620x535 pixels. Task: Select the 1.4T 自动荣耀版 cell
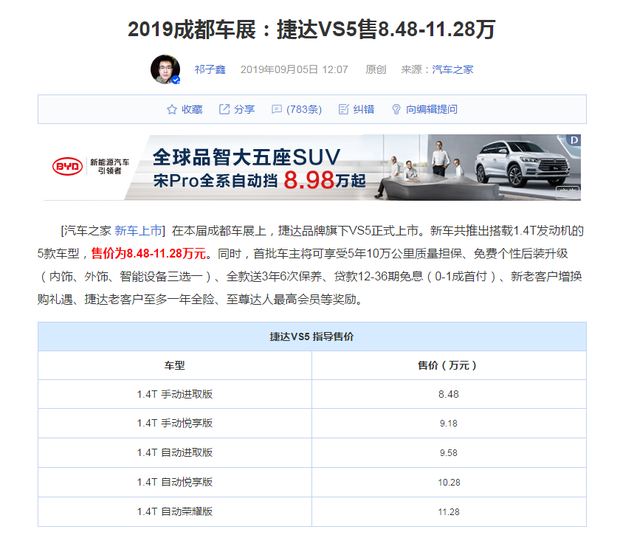[175, 512]
